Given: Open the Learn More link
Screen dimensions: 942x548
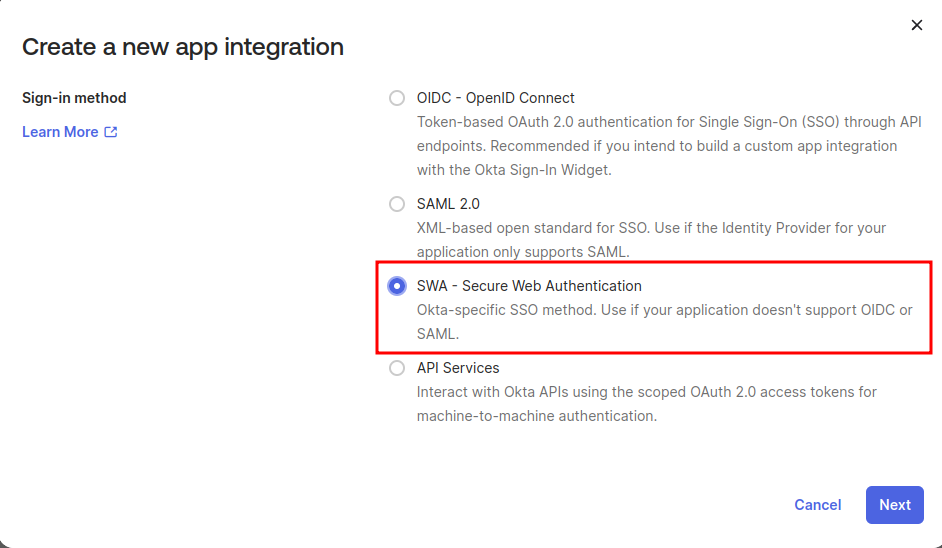Looking at the screenshot, I should click(60, 132).
